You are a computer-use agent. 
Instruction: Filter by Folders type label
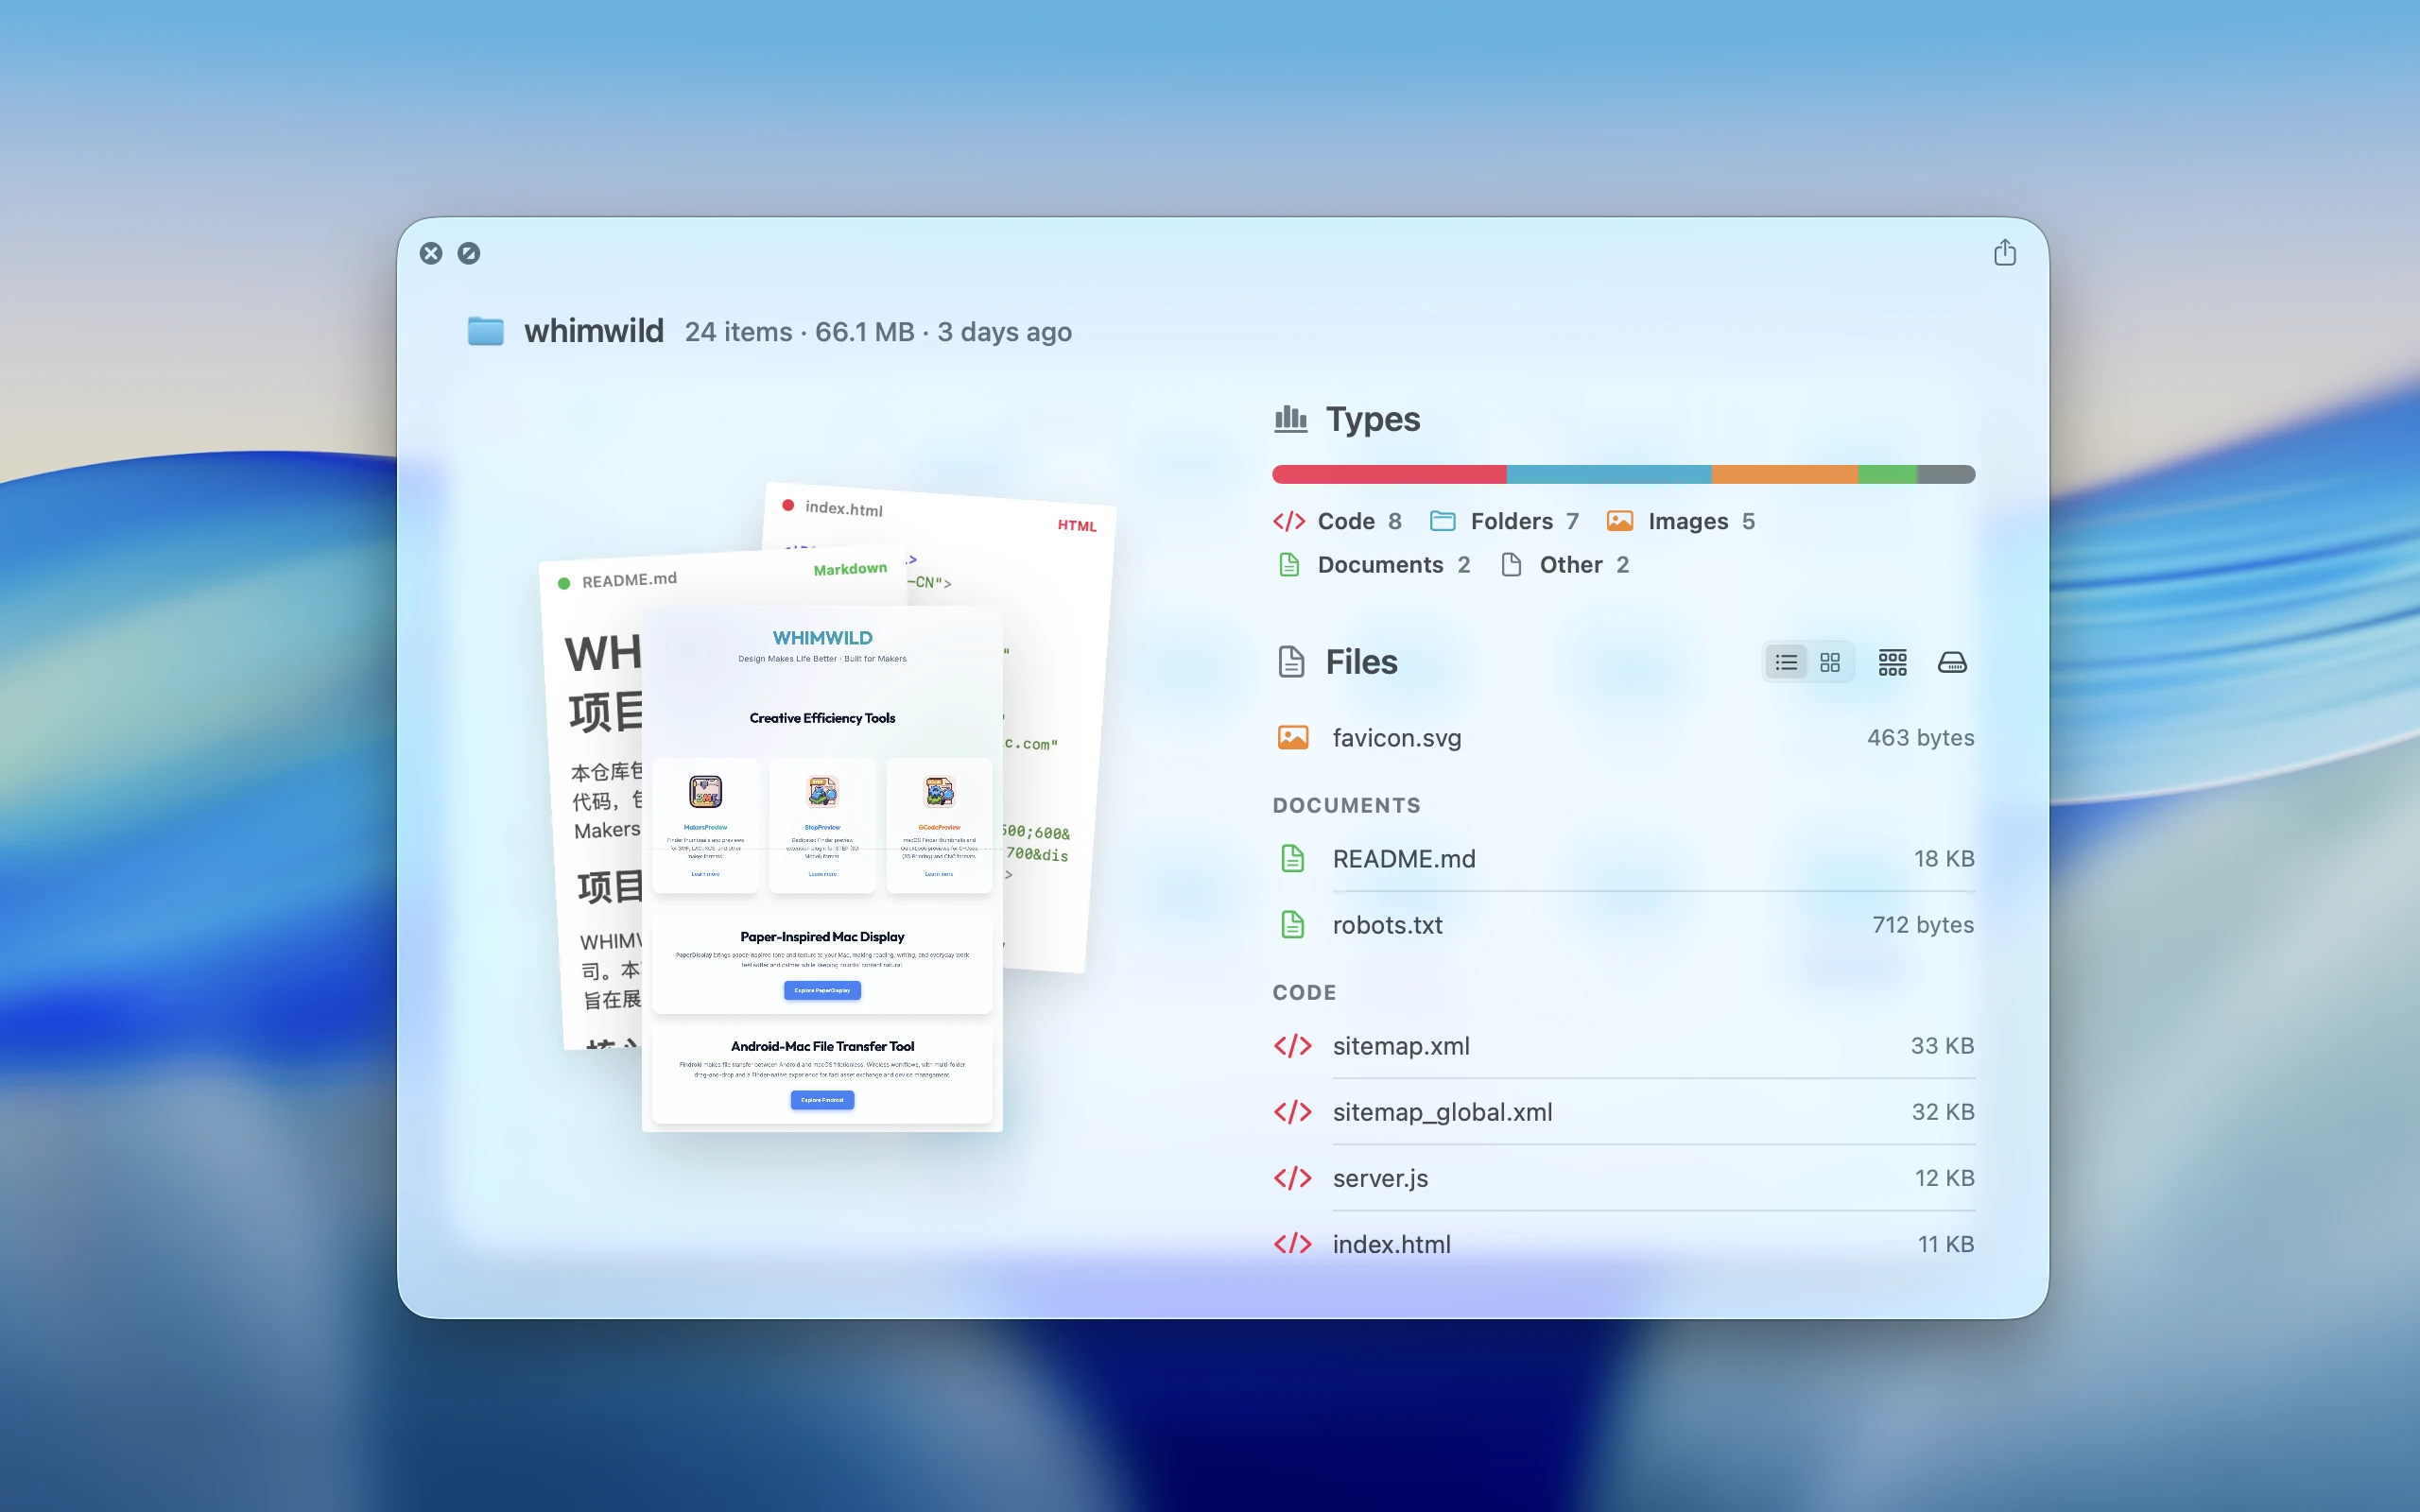tap(1512, 521)
